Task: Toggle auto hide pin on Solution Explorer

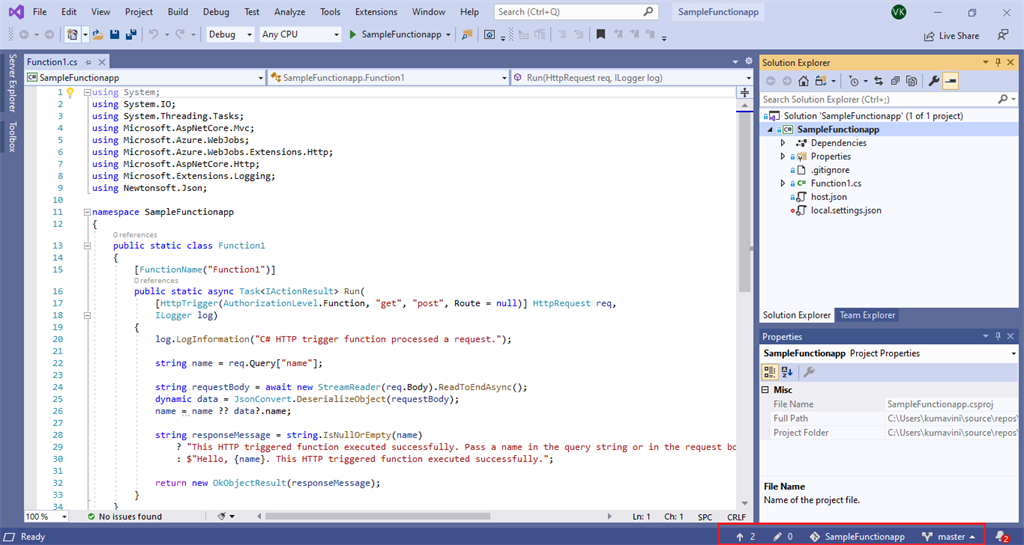Action: click(998, 63)
